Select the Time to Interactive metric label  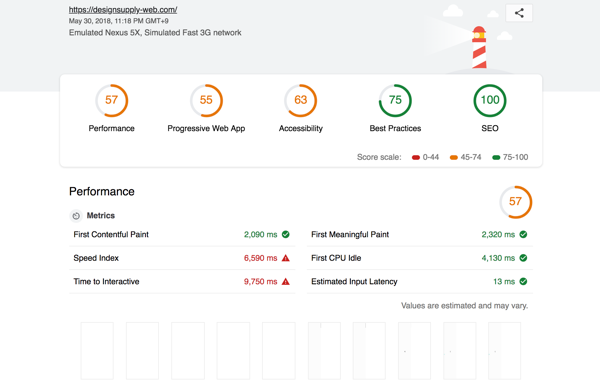click(x=106, y=282)
